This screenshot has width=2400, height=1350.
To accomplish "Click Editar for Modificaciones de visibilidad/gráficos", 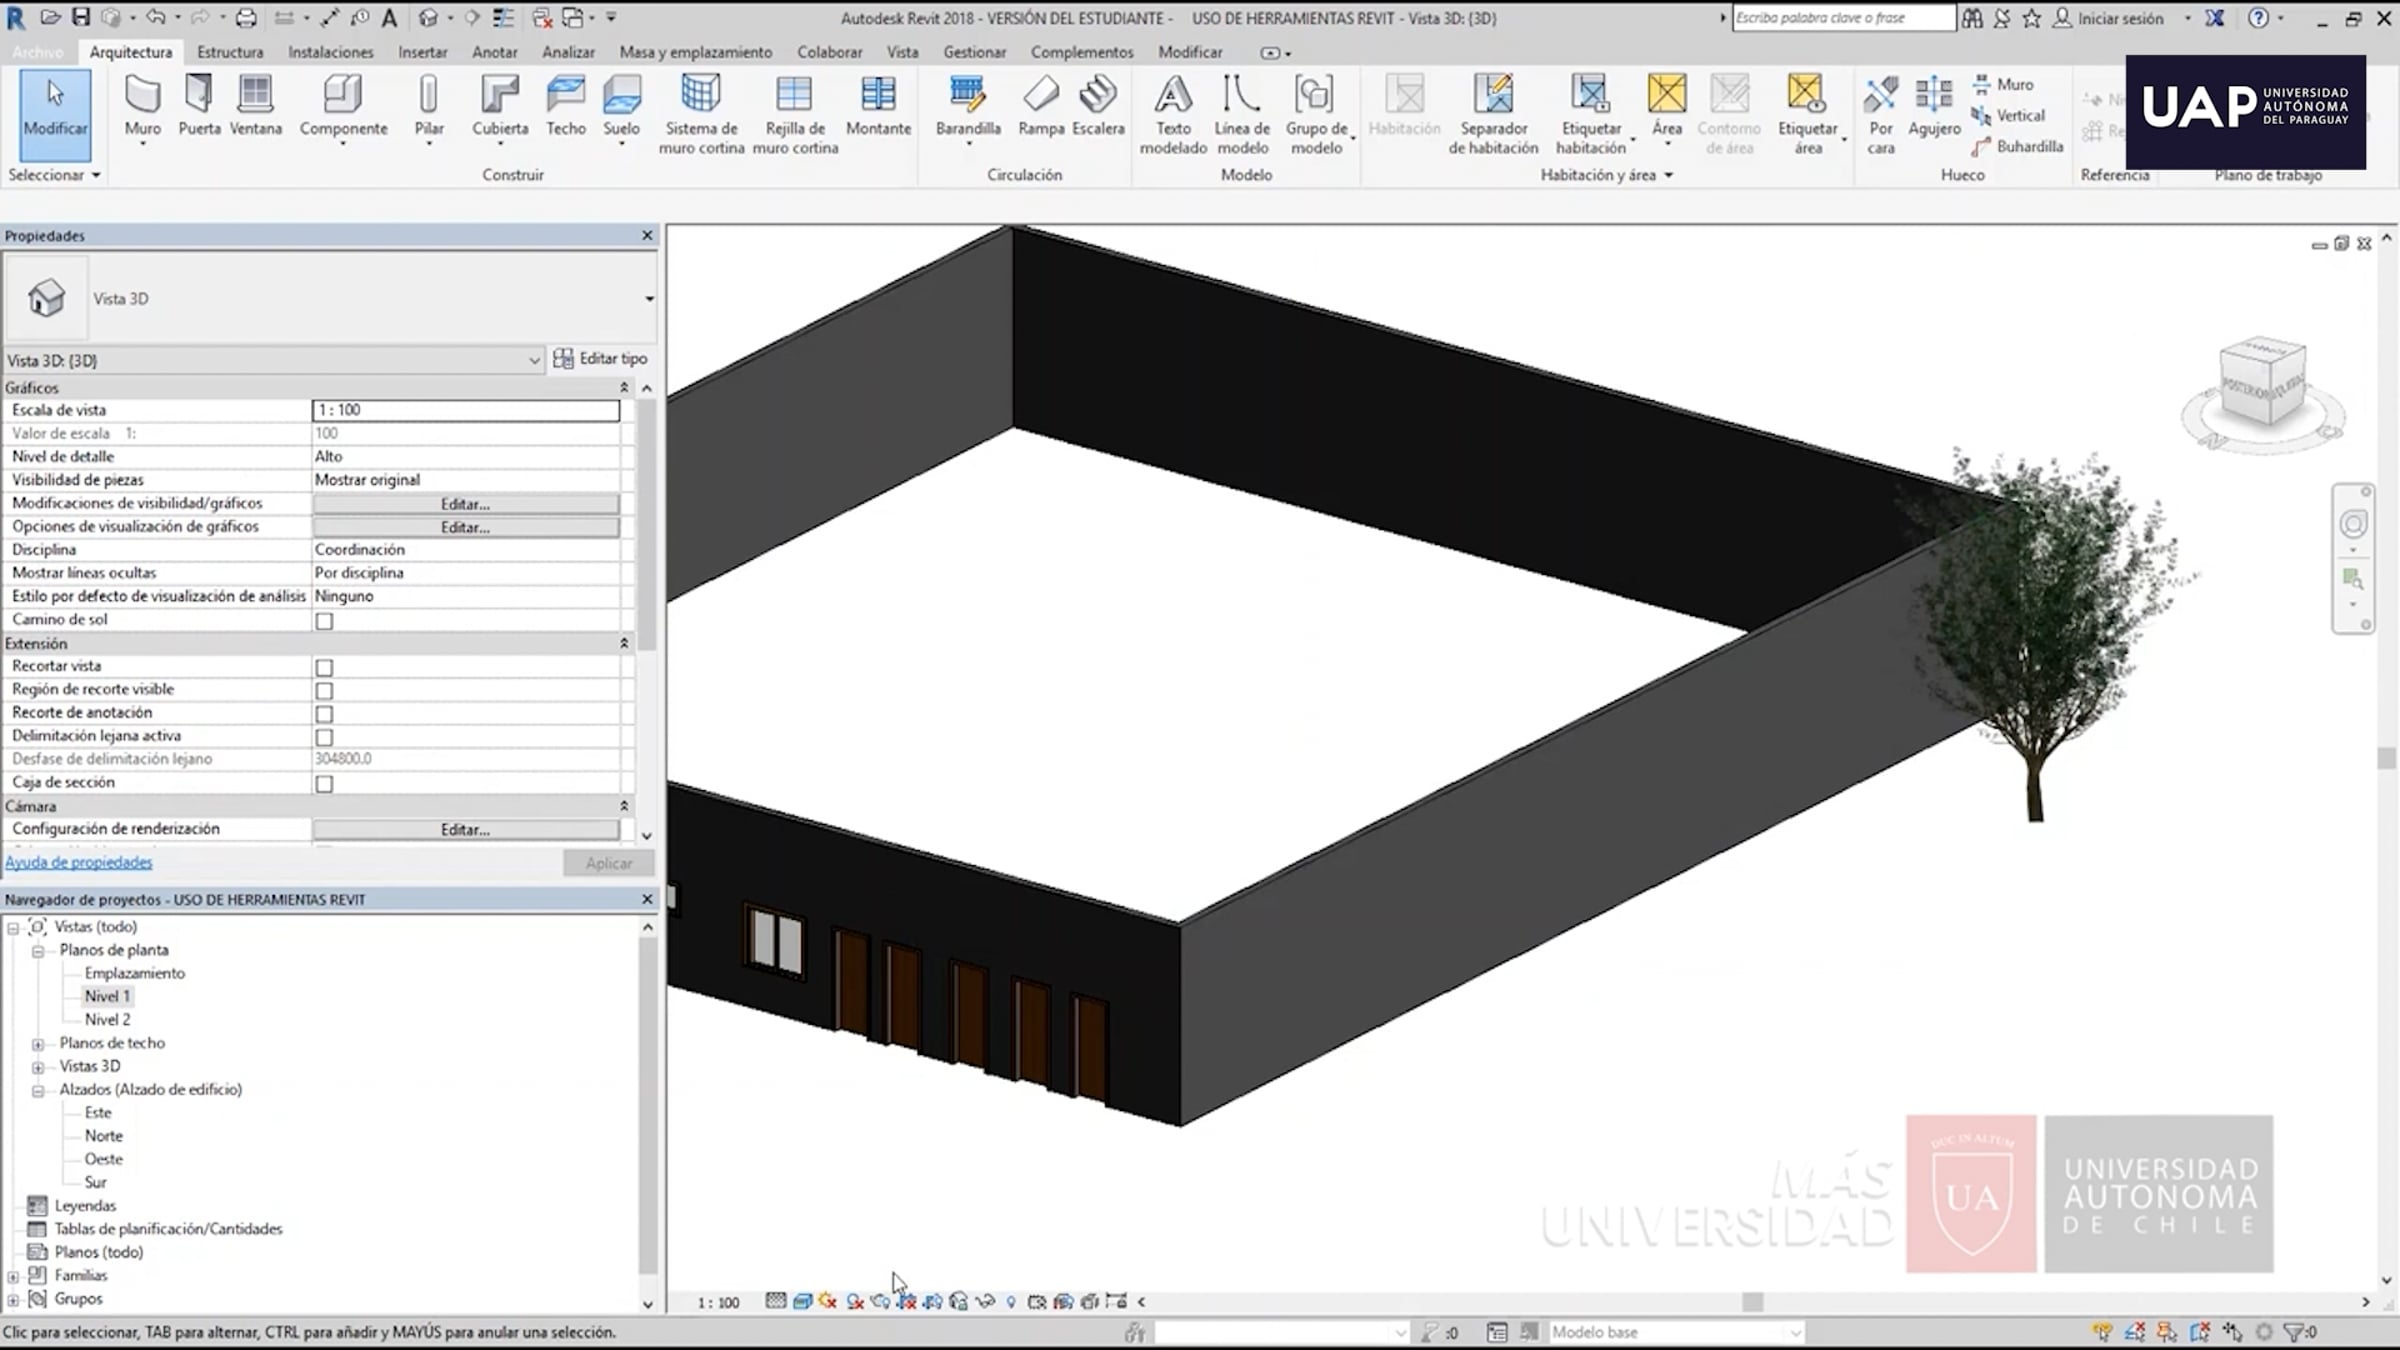I will click(465, 504).
